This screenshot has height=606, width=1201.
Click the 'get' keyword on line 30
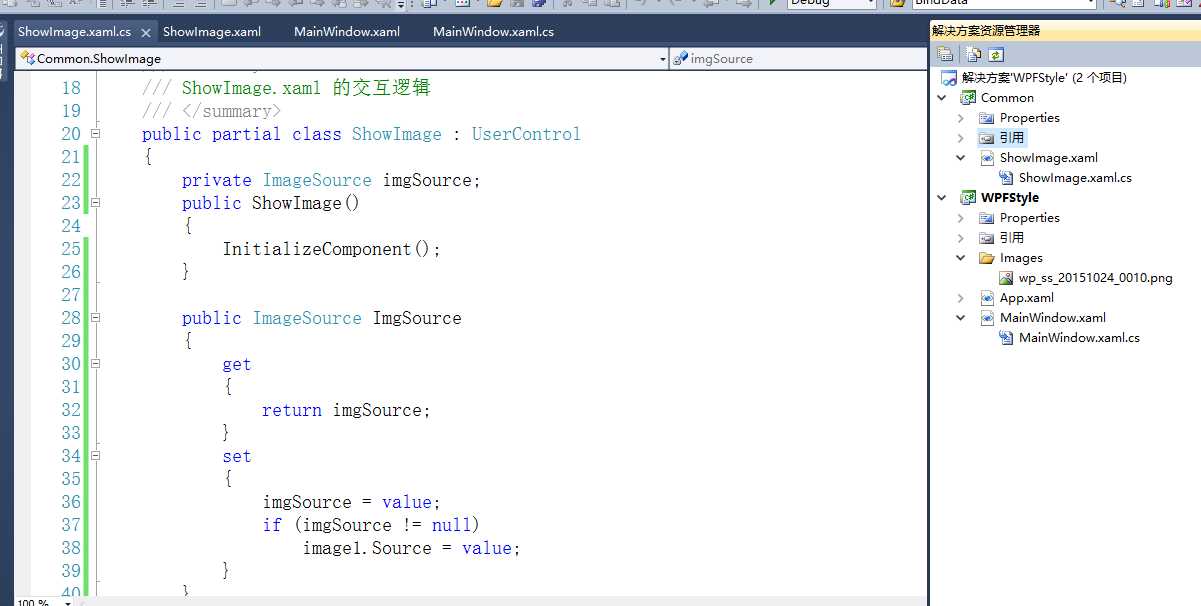[x=237, y=364]
